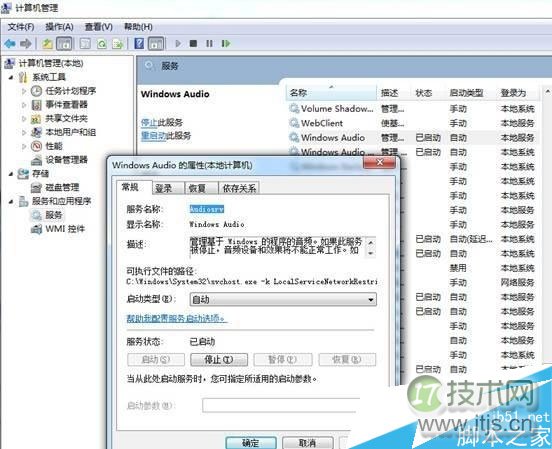Select 计算机管理(本地) root node
552x449 pixels.
click(x=51, y=63)
